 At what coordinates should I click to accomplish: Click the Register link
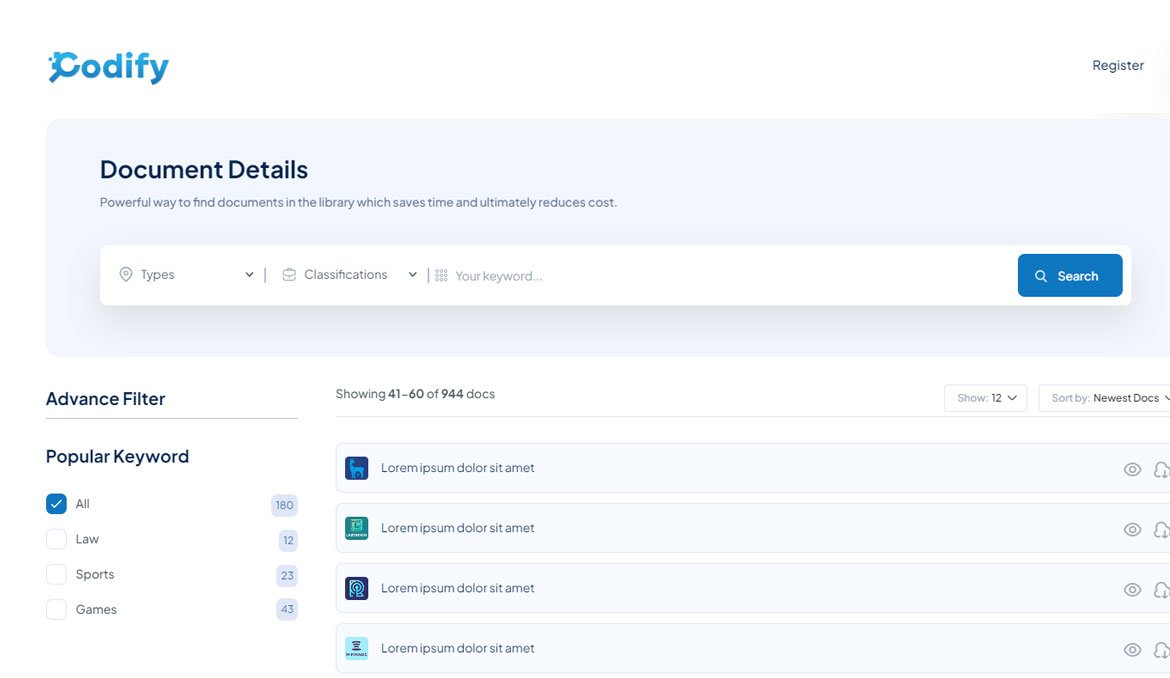click(x=1118, y=66)
